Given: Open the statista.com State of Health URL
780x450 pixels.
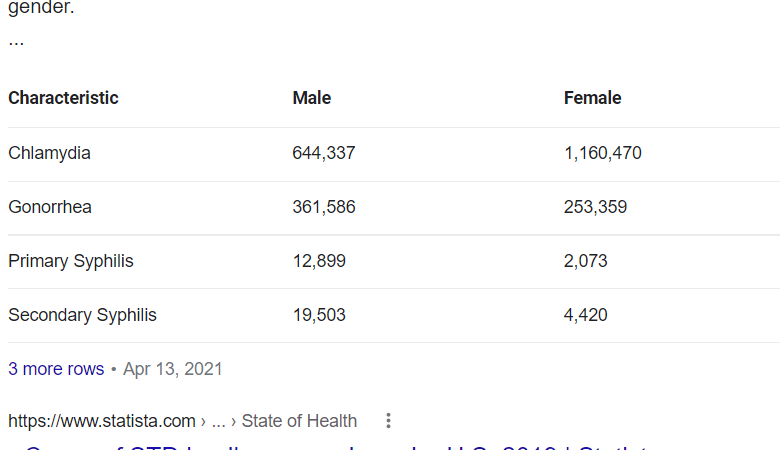Looking at the screenshot, I should click(183, 421).
